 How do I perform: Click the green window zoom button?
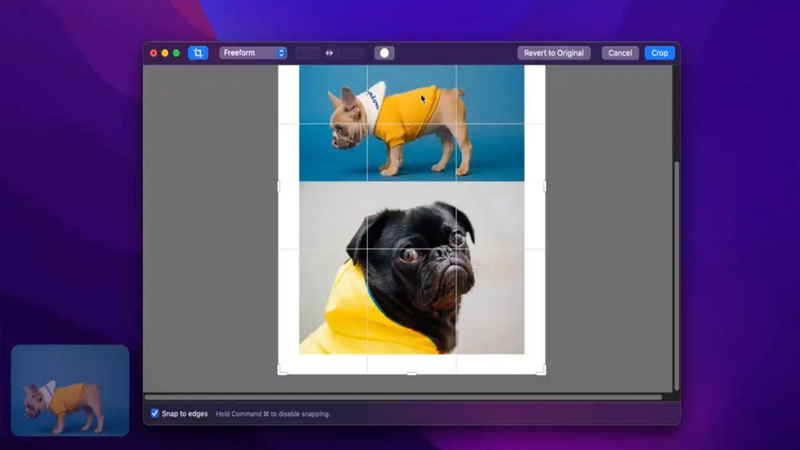coord(177,53)
